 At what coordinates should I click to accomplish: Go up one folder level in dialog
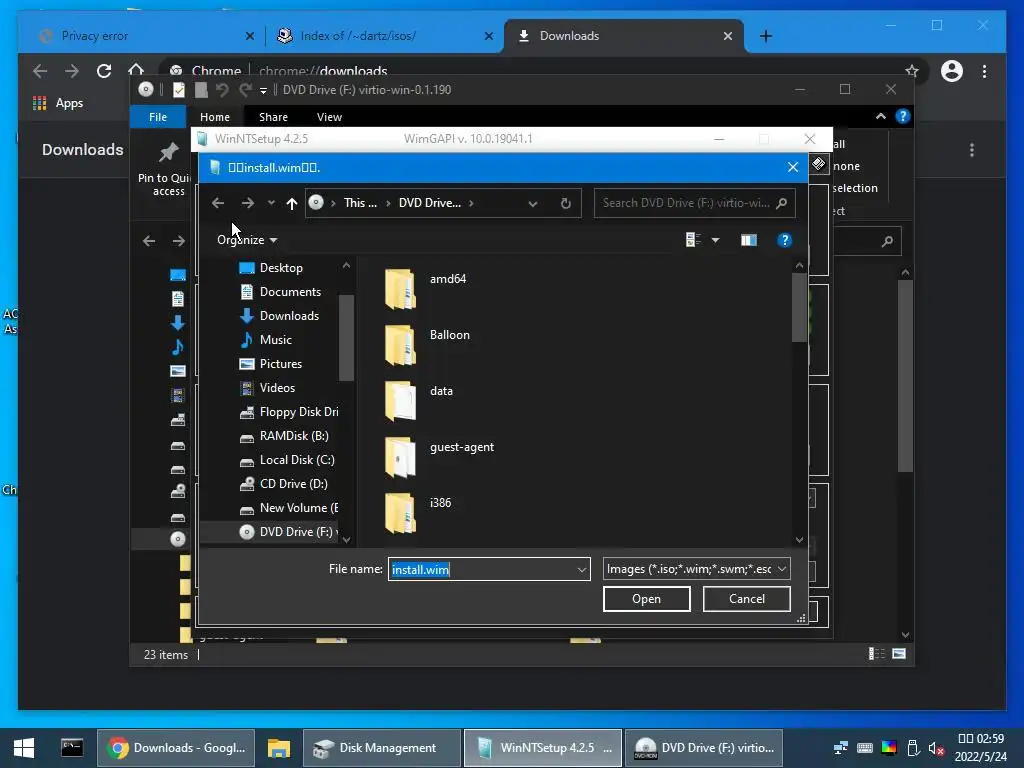pos(292,203)
